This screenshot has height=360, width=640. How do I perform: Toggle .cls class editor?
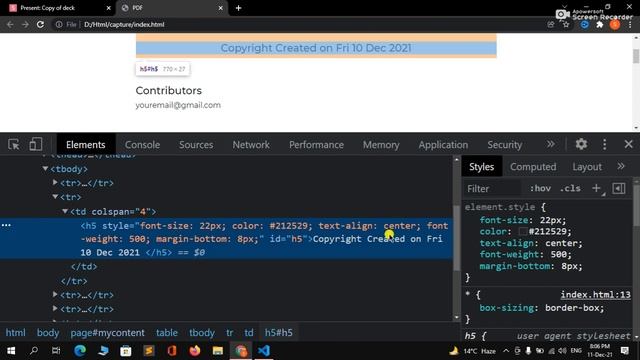pyautogui.click(x=570, y=188)
